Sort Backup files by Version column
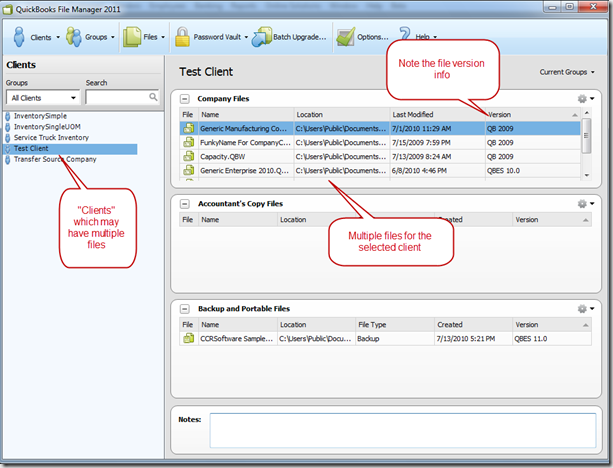This screenshot has width=613, height=468. [552, 325]
